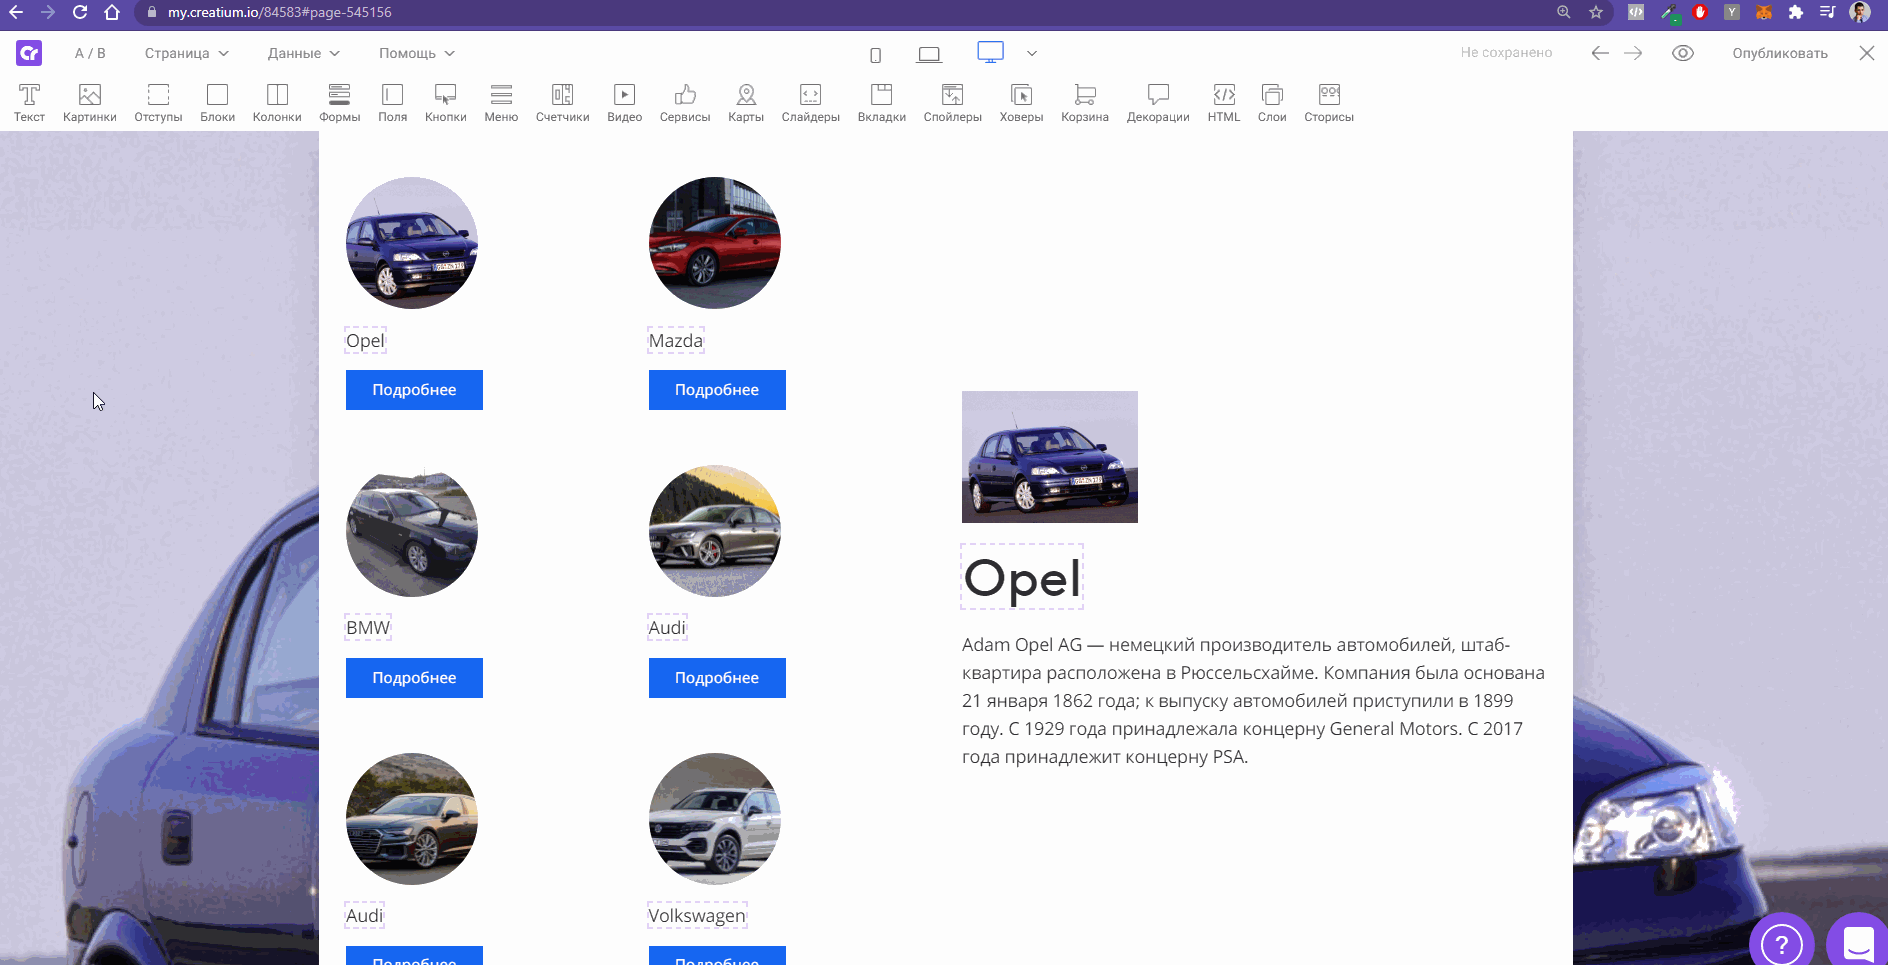Select the round Opel car thumbnail

[412, 243]
